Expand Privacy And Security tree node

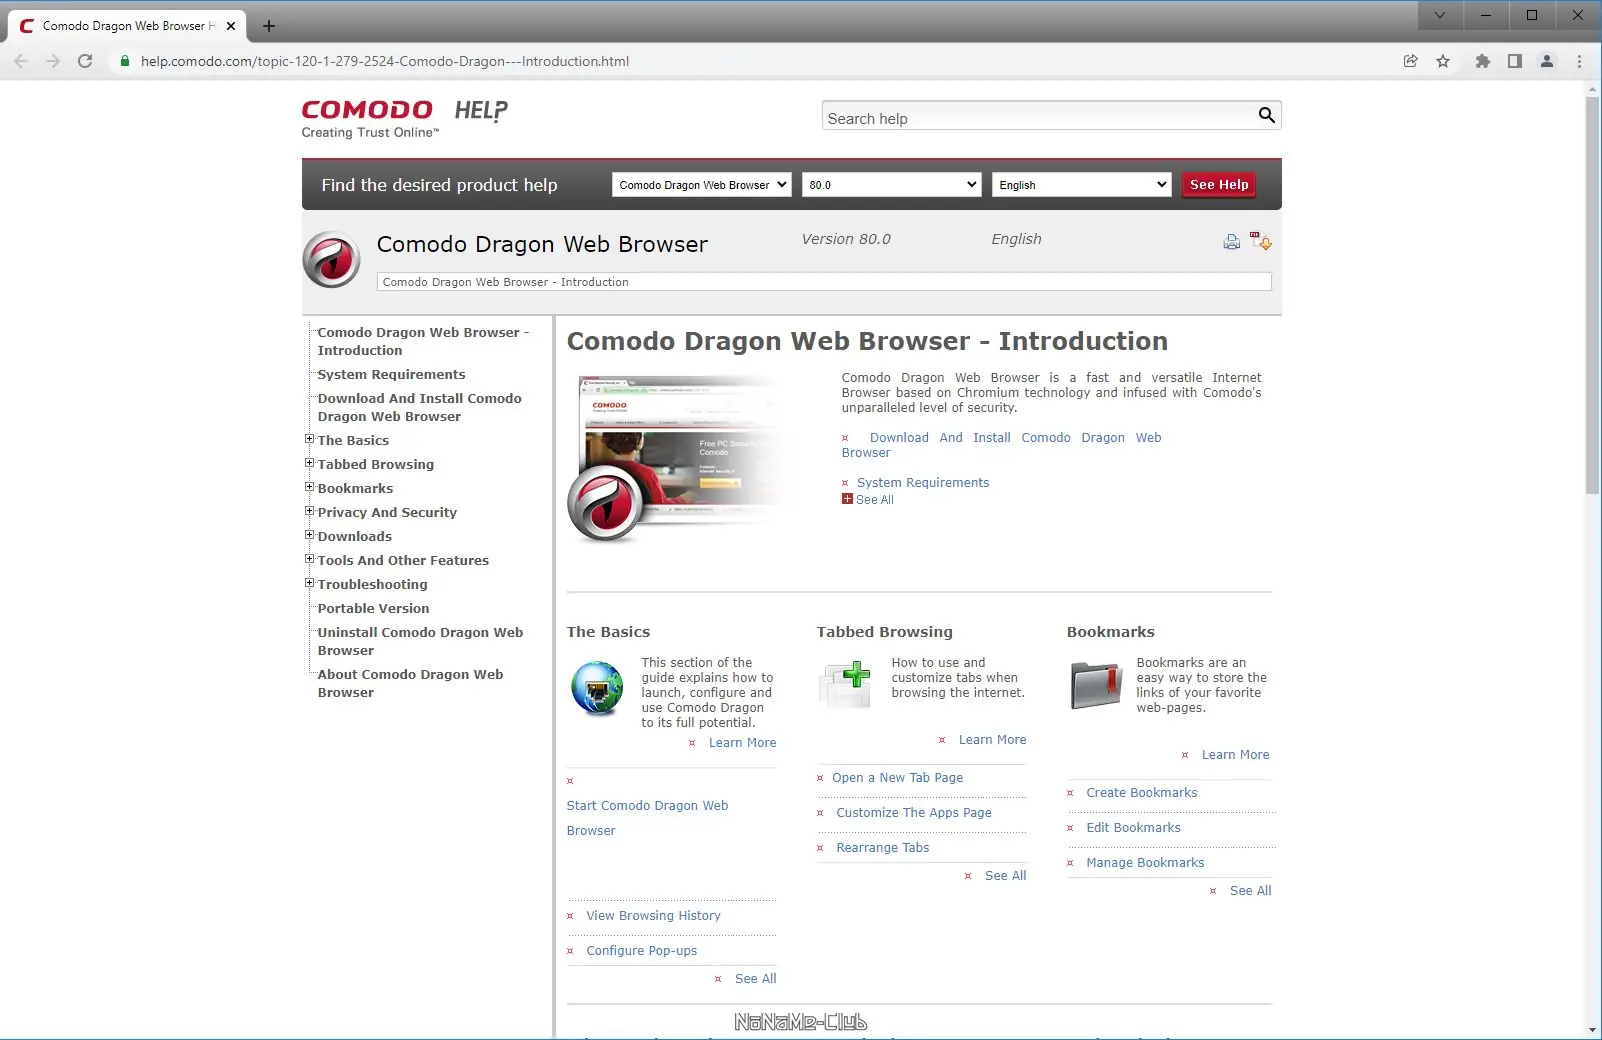coord(309,511)
